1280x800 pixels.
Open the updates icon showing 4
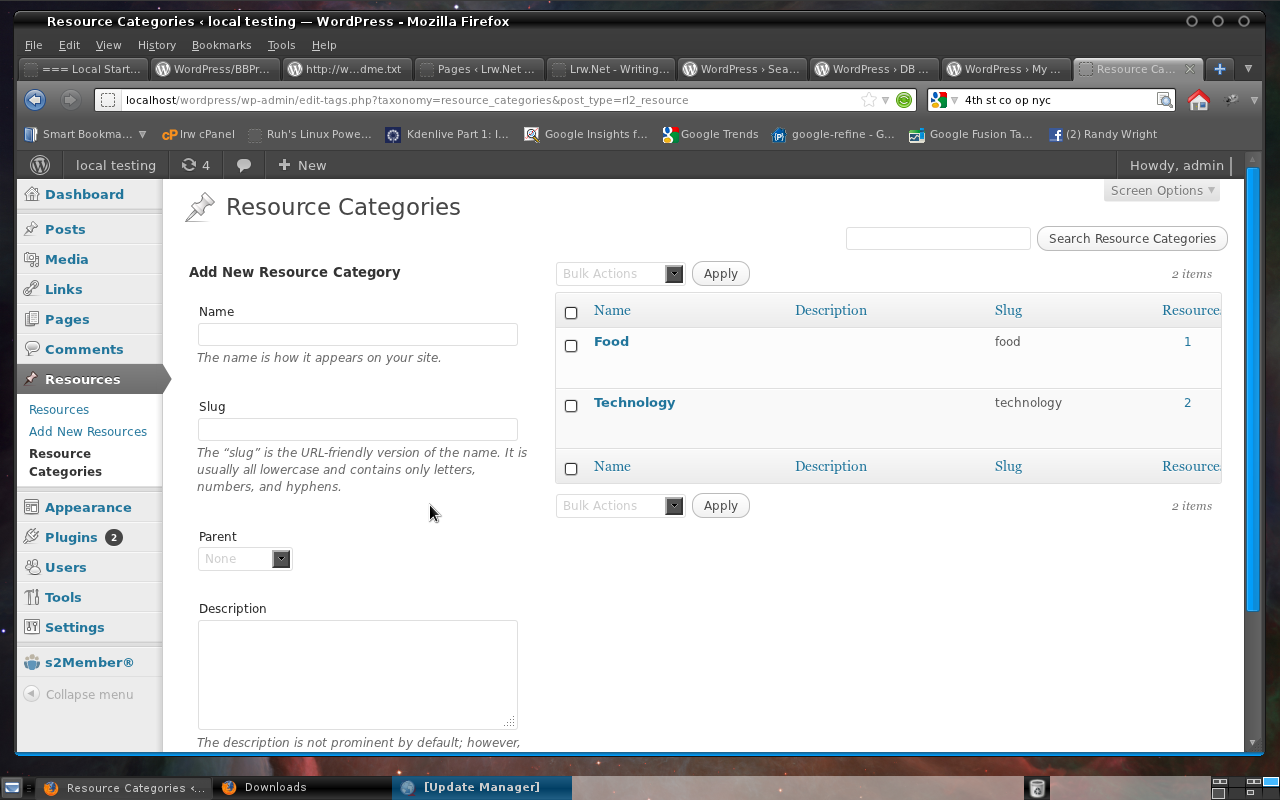[195, 165]
